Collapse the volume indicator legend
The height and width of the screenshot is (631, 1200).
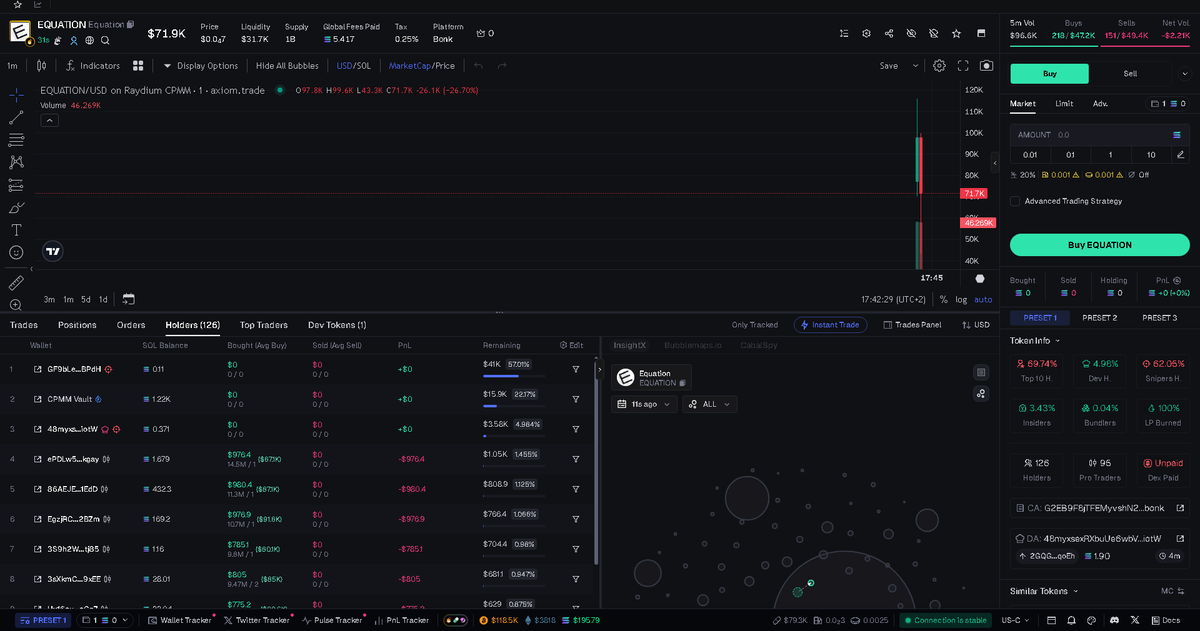(x=49, y=120)
